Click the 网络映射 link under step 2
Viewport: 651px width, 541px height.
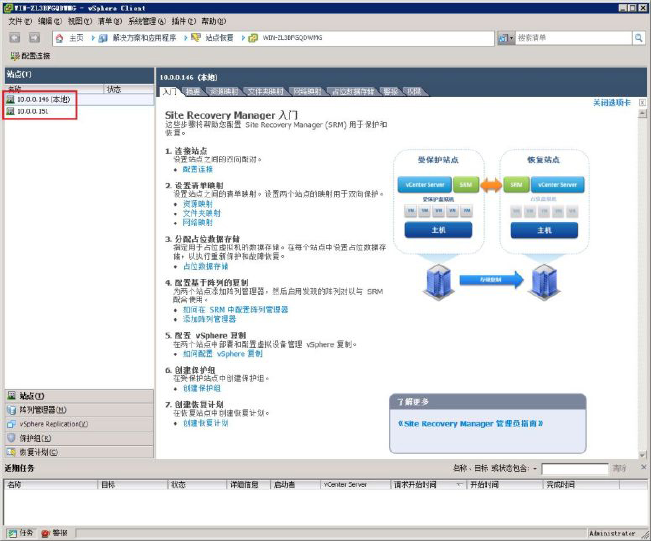pos(198,223)
